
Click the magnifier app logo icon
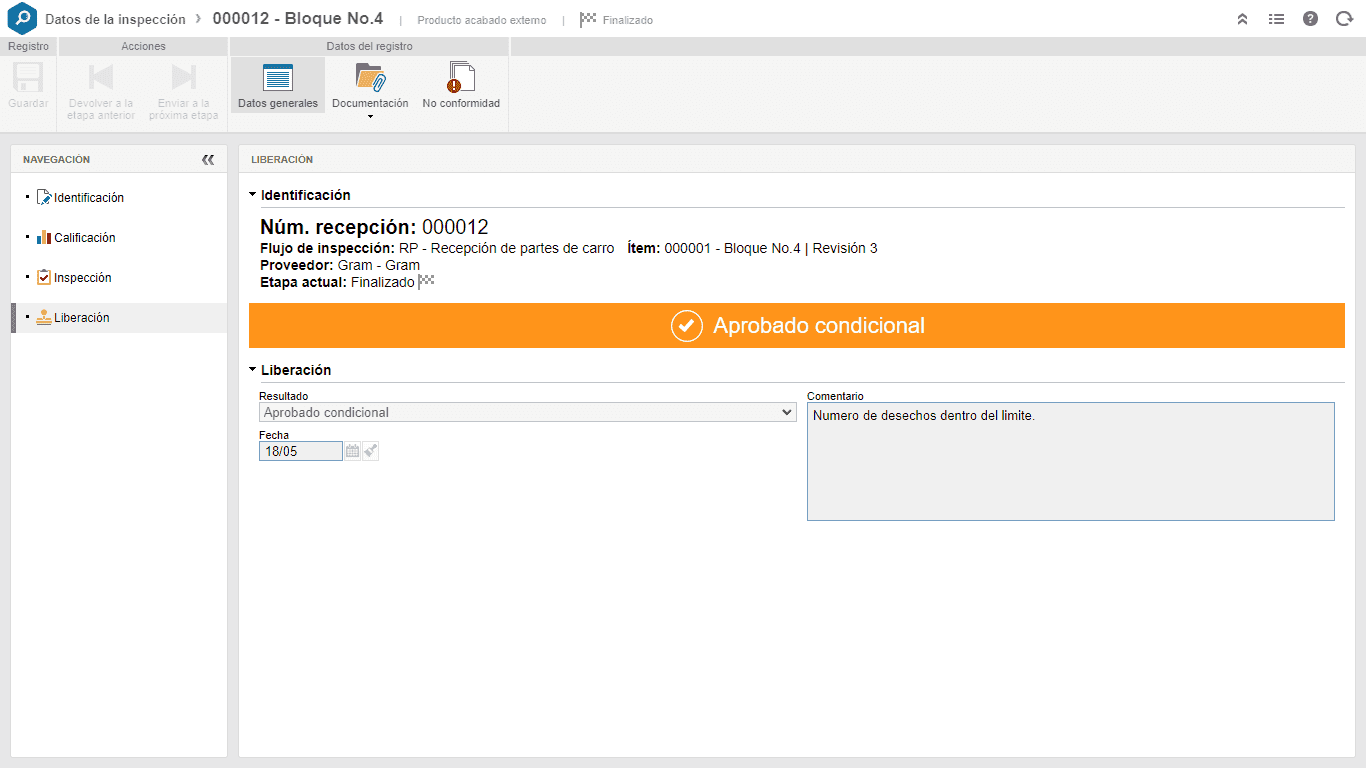(x=22, y=19)
